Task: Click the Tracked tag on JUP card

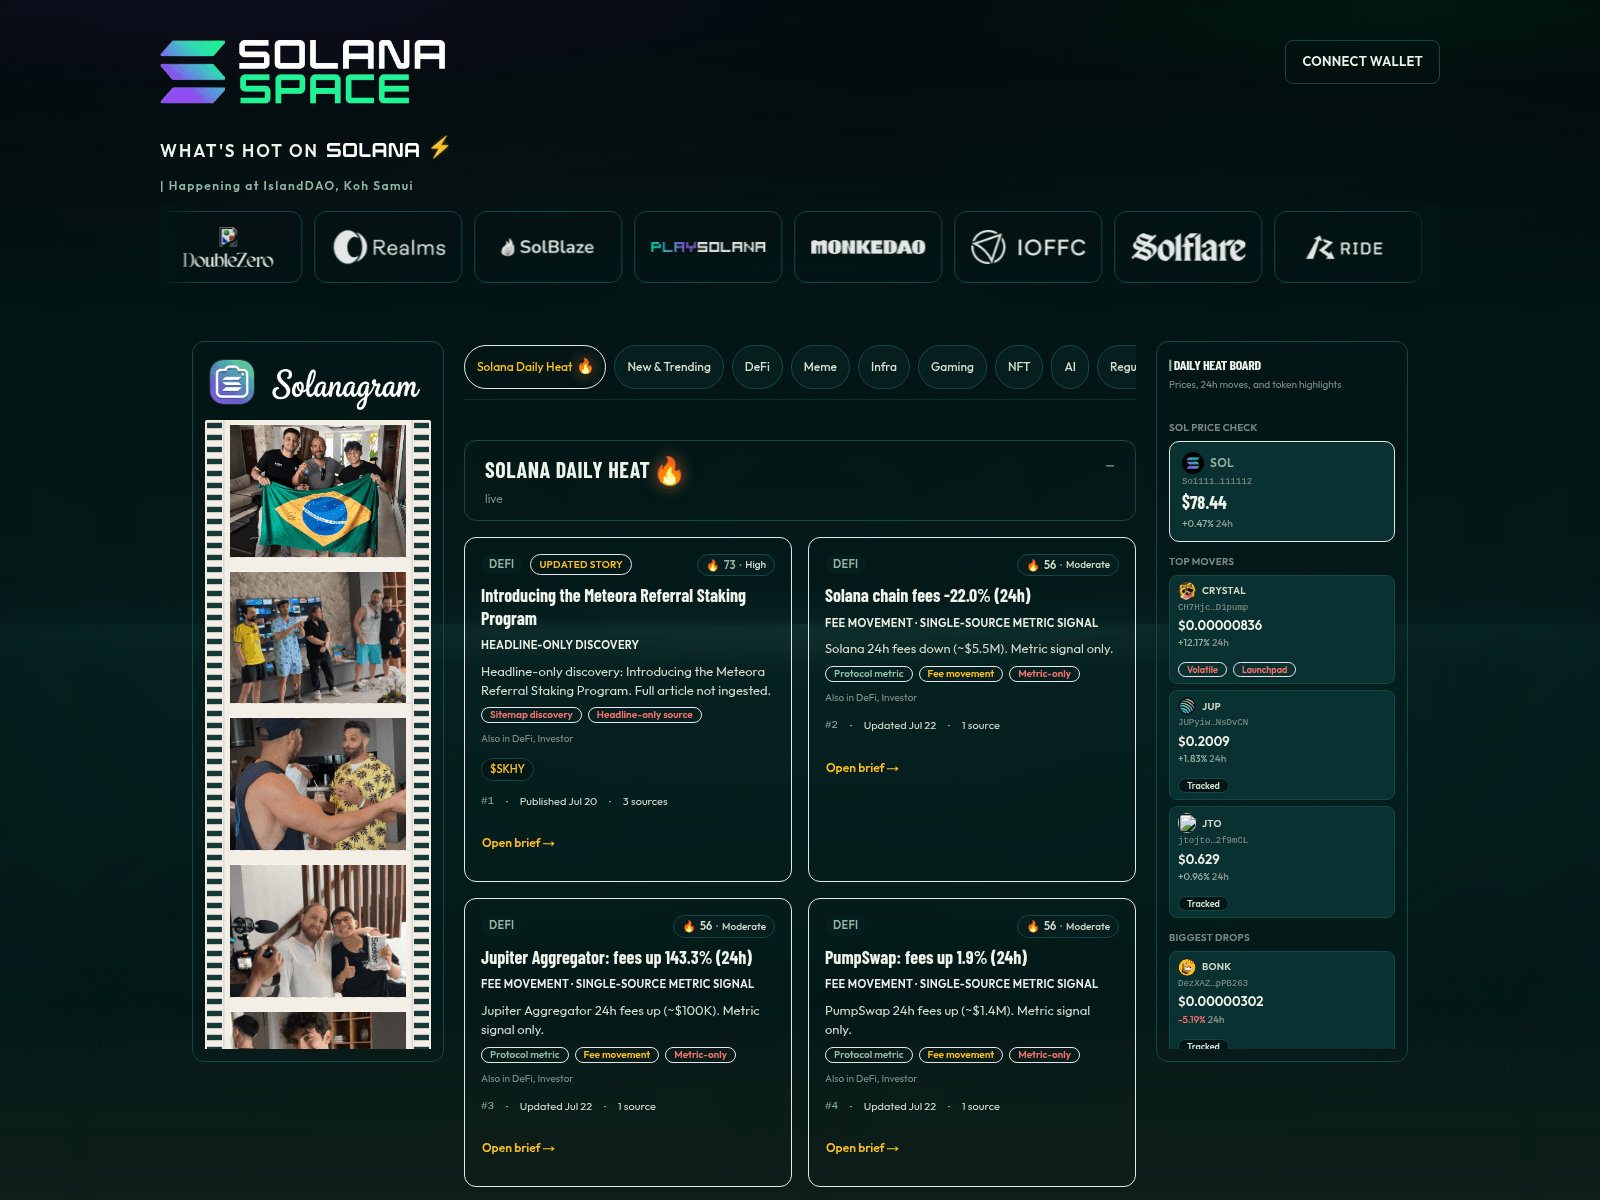Action: click(x=1203, y=786)
